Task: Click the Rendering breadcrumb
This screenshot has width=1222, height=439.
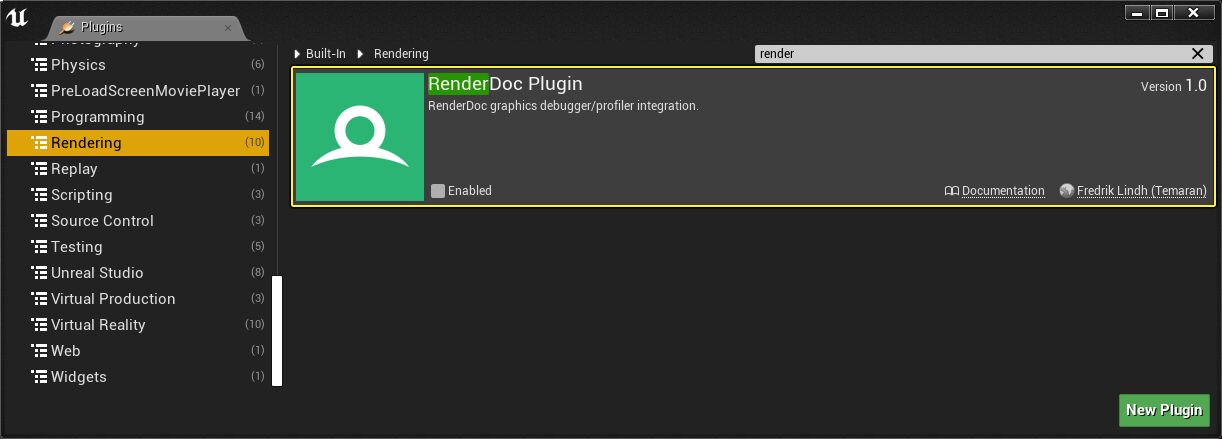Action: coord(401,54)
